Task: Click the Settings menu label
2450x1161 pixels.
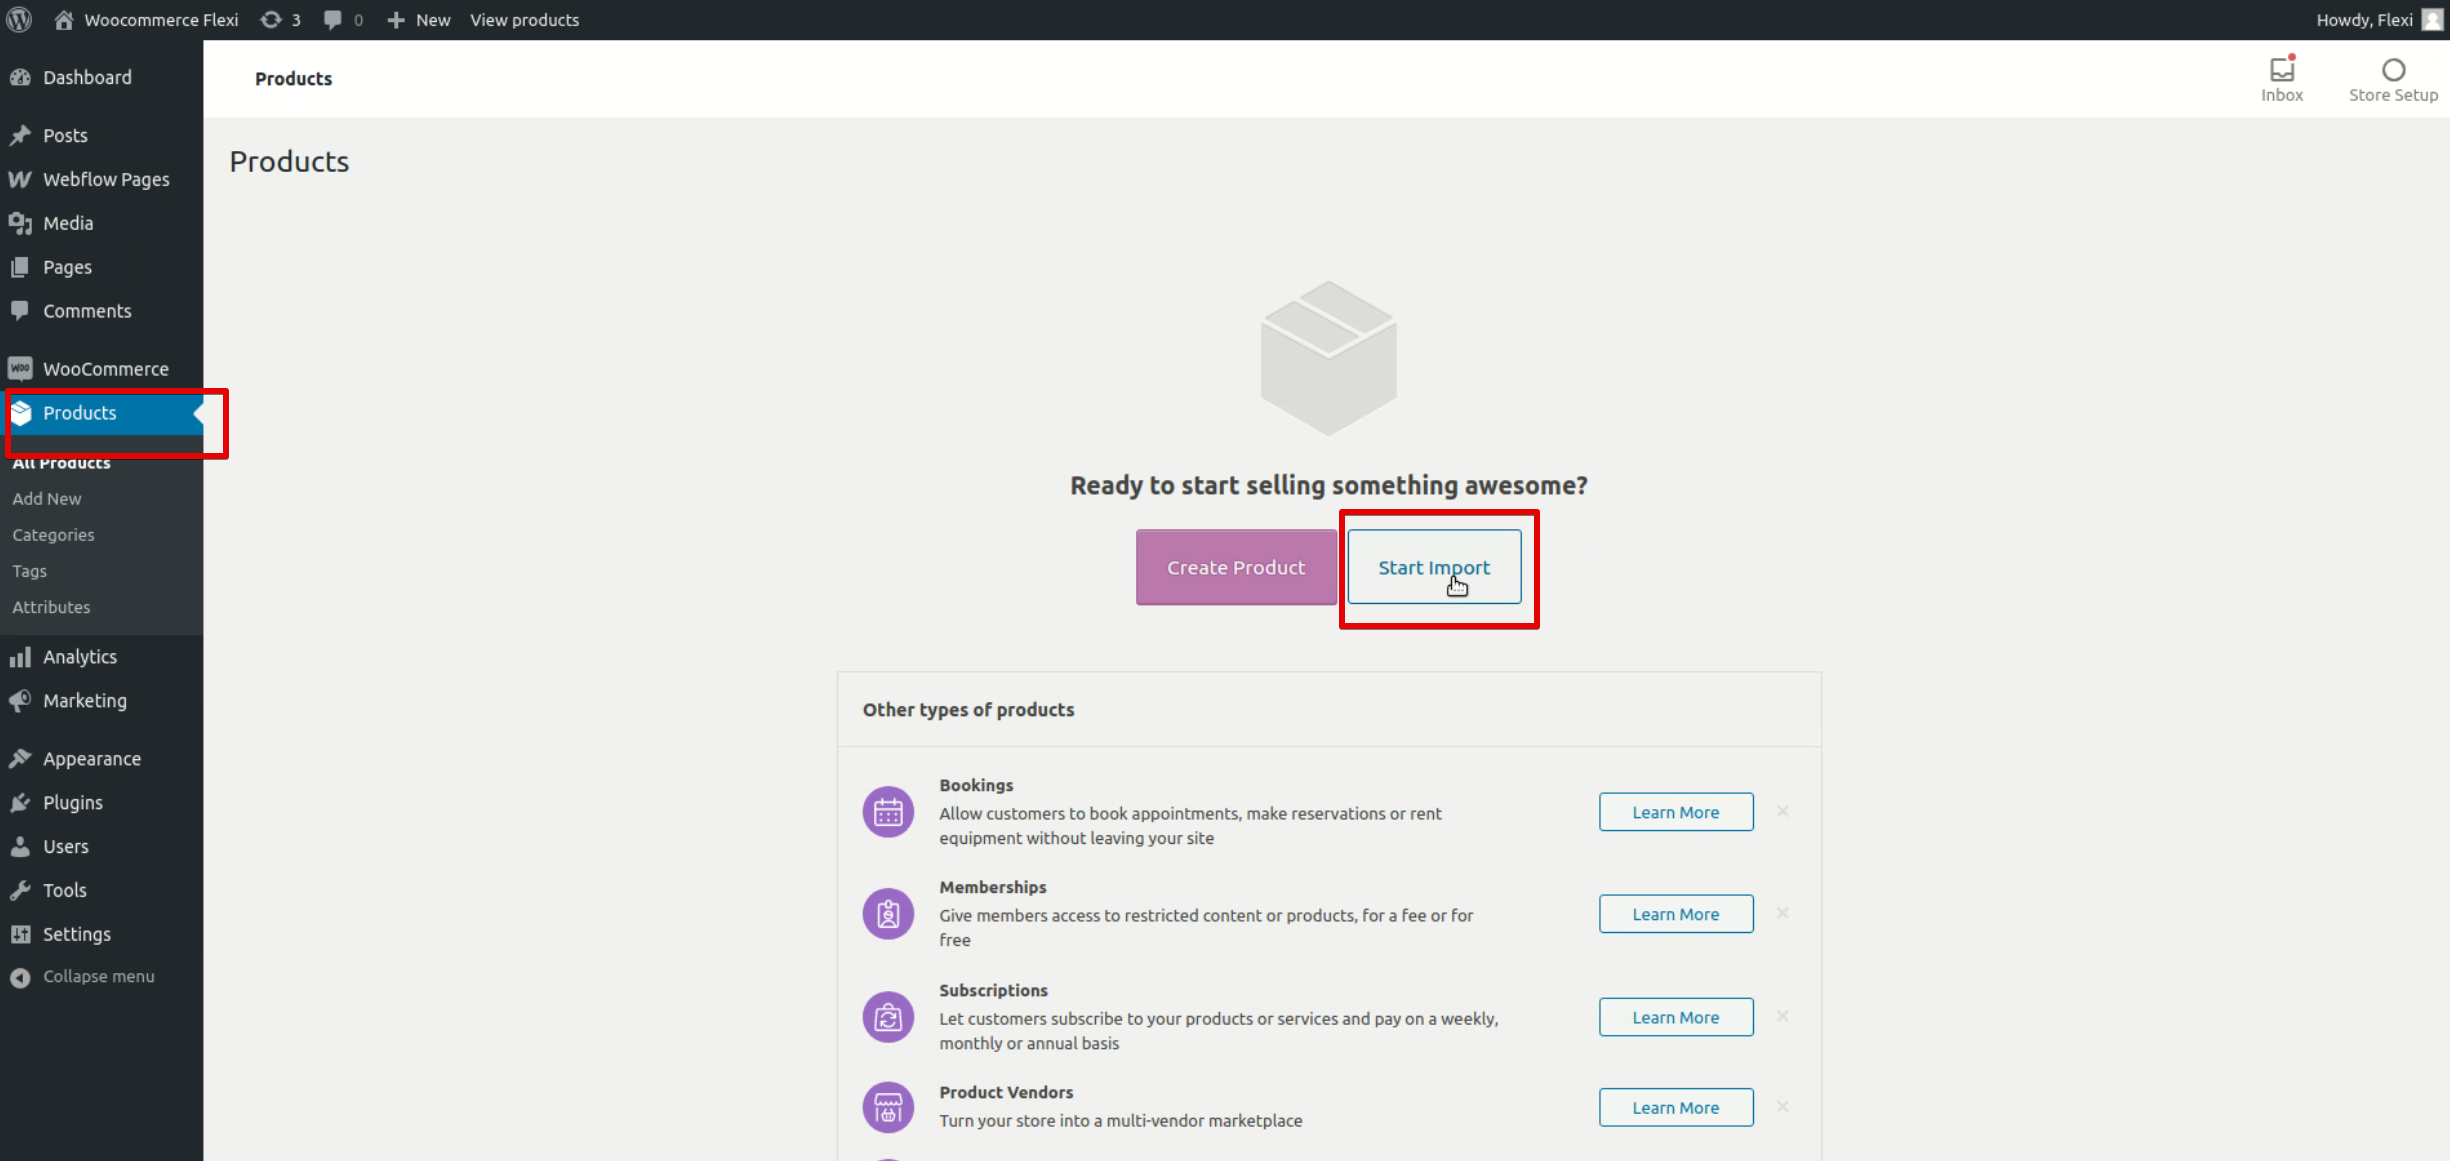Action: pyautogui.click(x=77, y=934)
